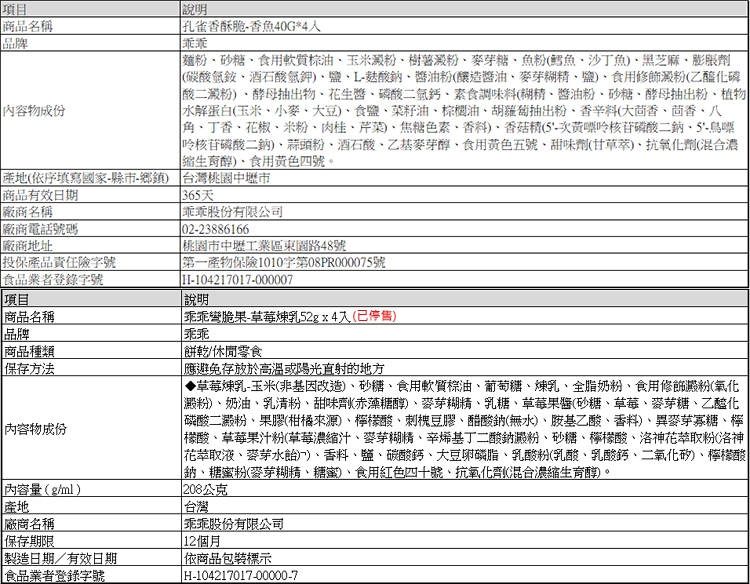Click the red 已停售 notice
Screen dimensions: 750x584
click(x=375, y=316)
